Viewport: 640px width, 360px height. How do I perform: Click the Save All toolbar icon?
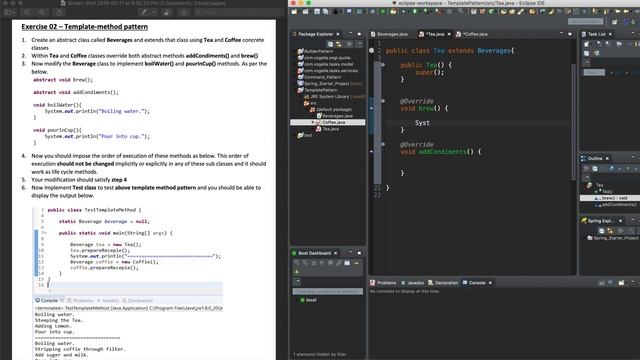tap(325, 11)
